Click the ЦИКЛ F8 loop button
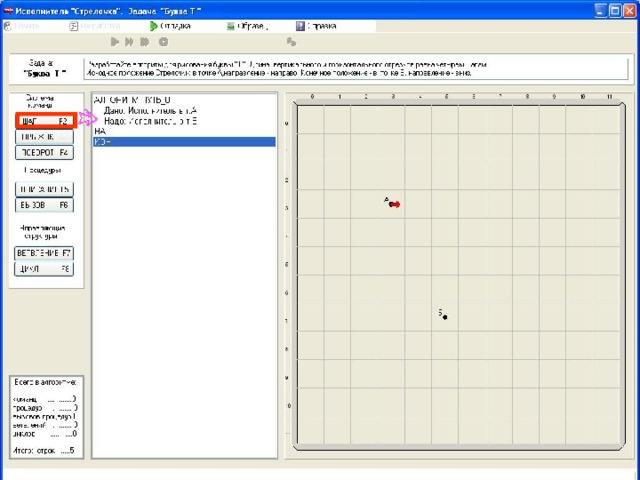The image size is (640, 480). (x=44, y=269)
